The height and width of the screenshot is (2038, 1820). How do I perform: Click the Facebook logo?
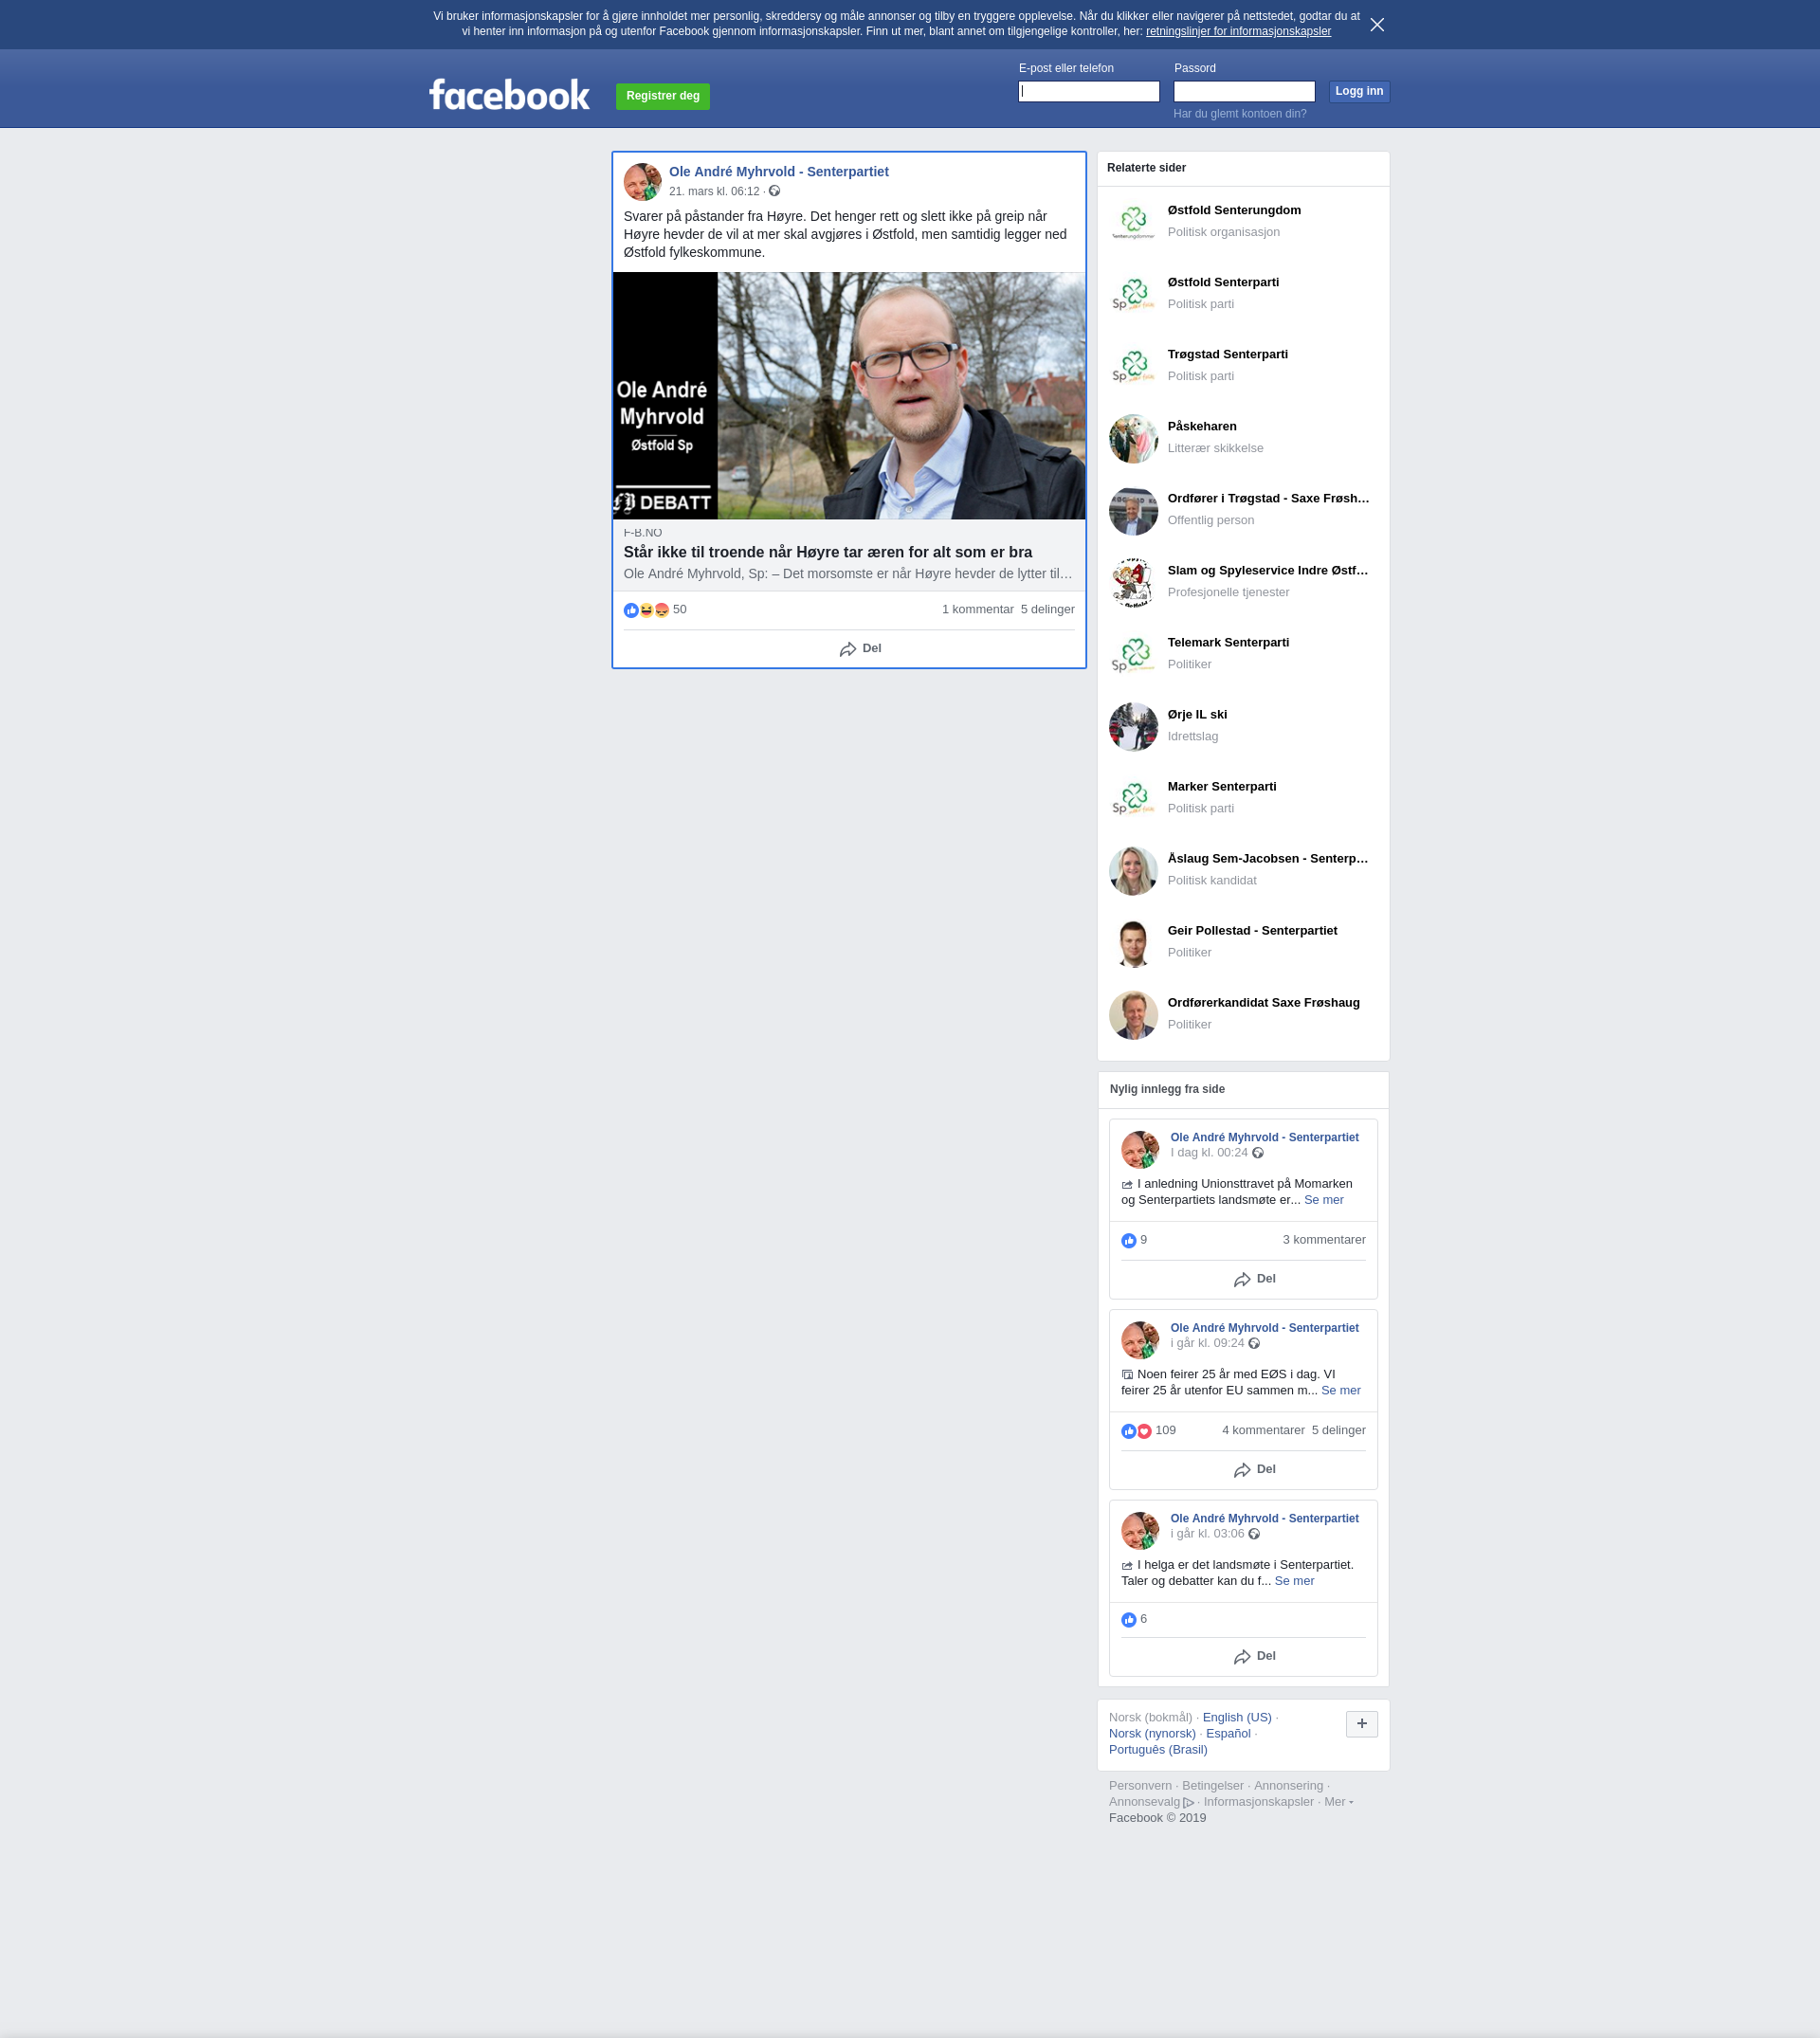coord(509,95)
